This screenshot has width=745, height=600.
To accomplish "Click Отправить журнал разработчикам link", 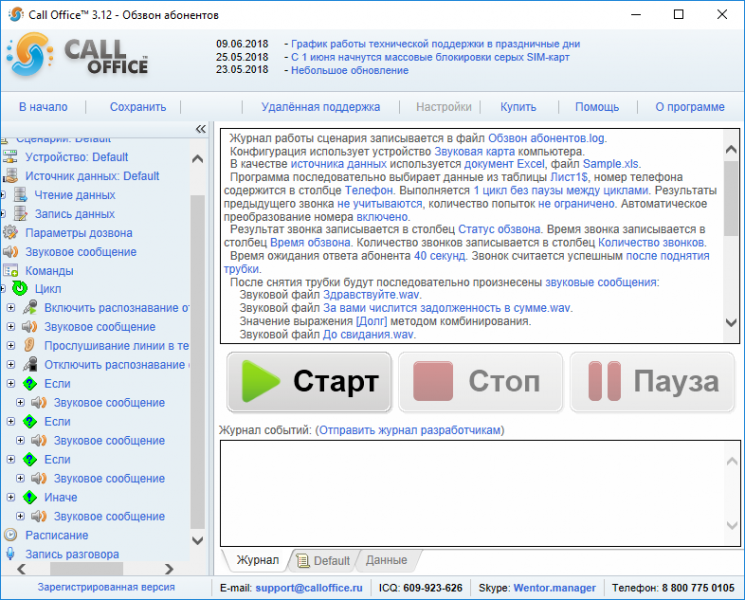I will pos(410,430).
